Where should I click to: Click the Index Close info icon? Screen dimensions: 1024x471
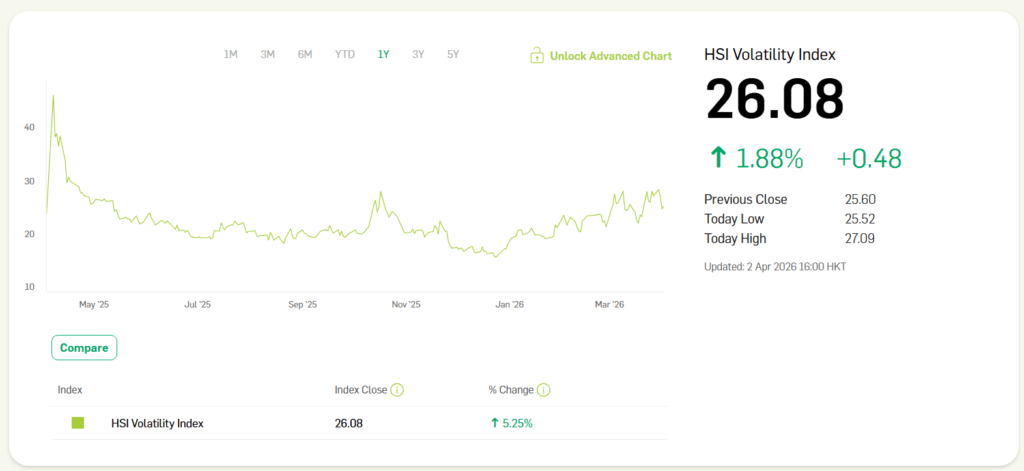click(x=397, y=390)
